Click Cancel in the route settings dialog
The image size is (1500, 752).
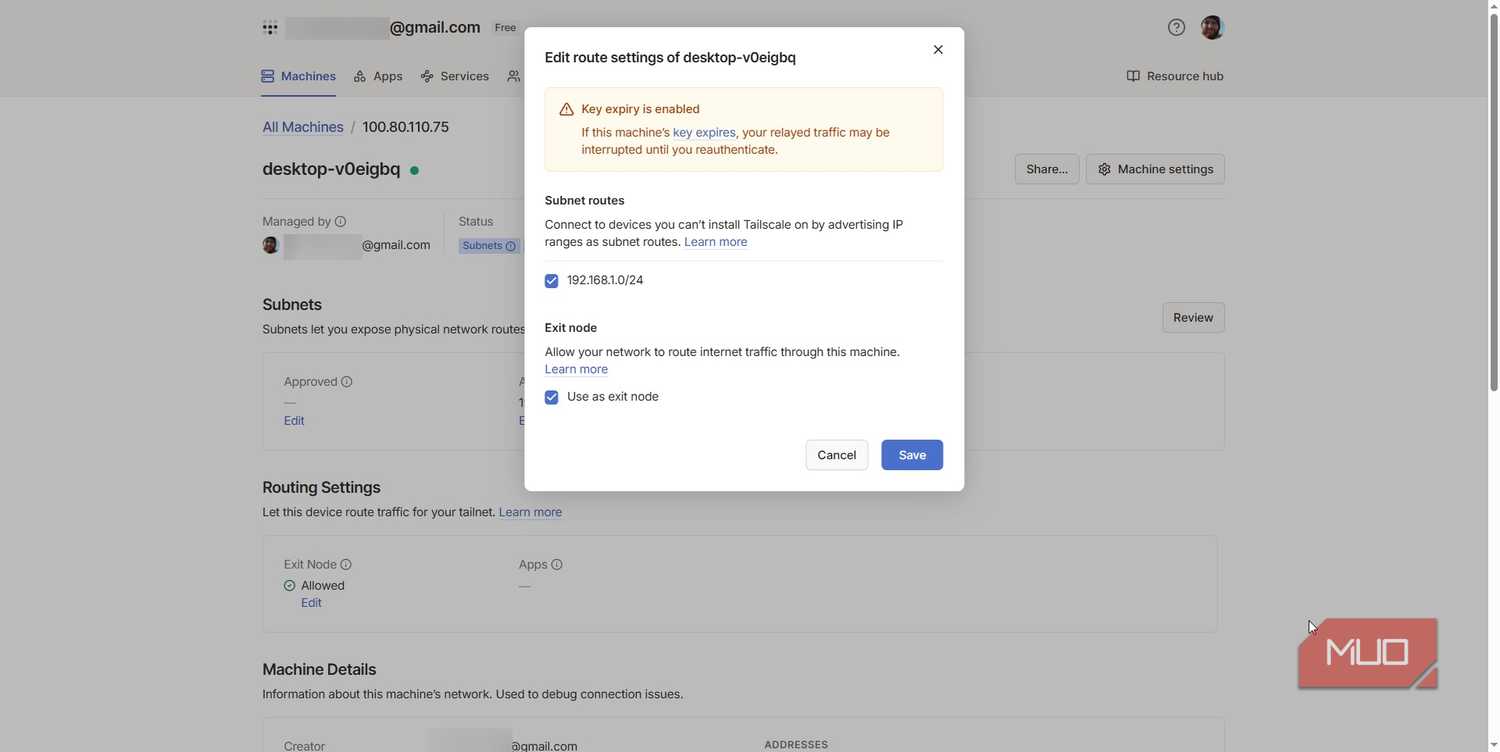[836, 455]
